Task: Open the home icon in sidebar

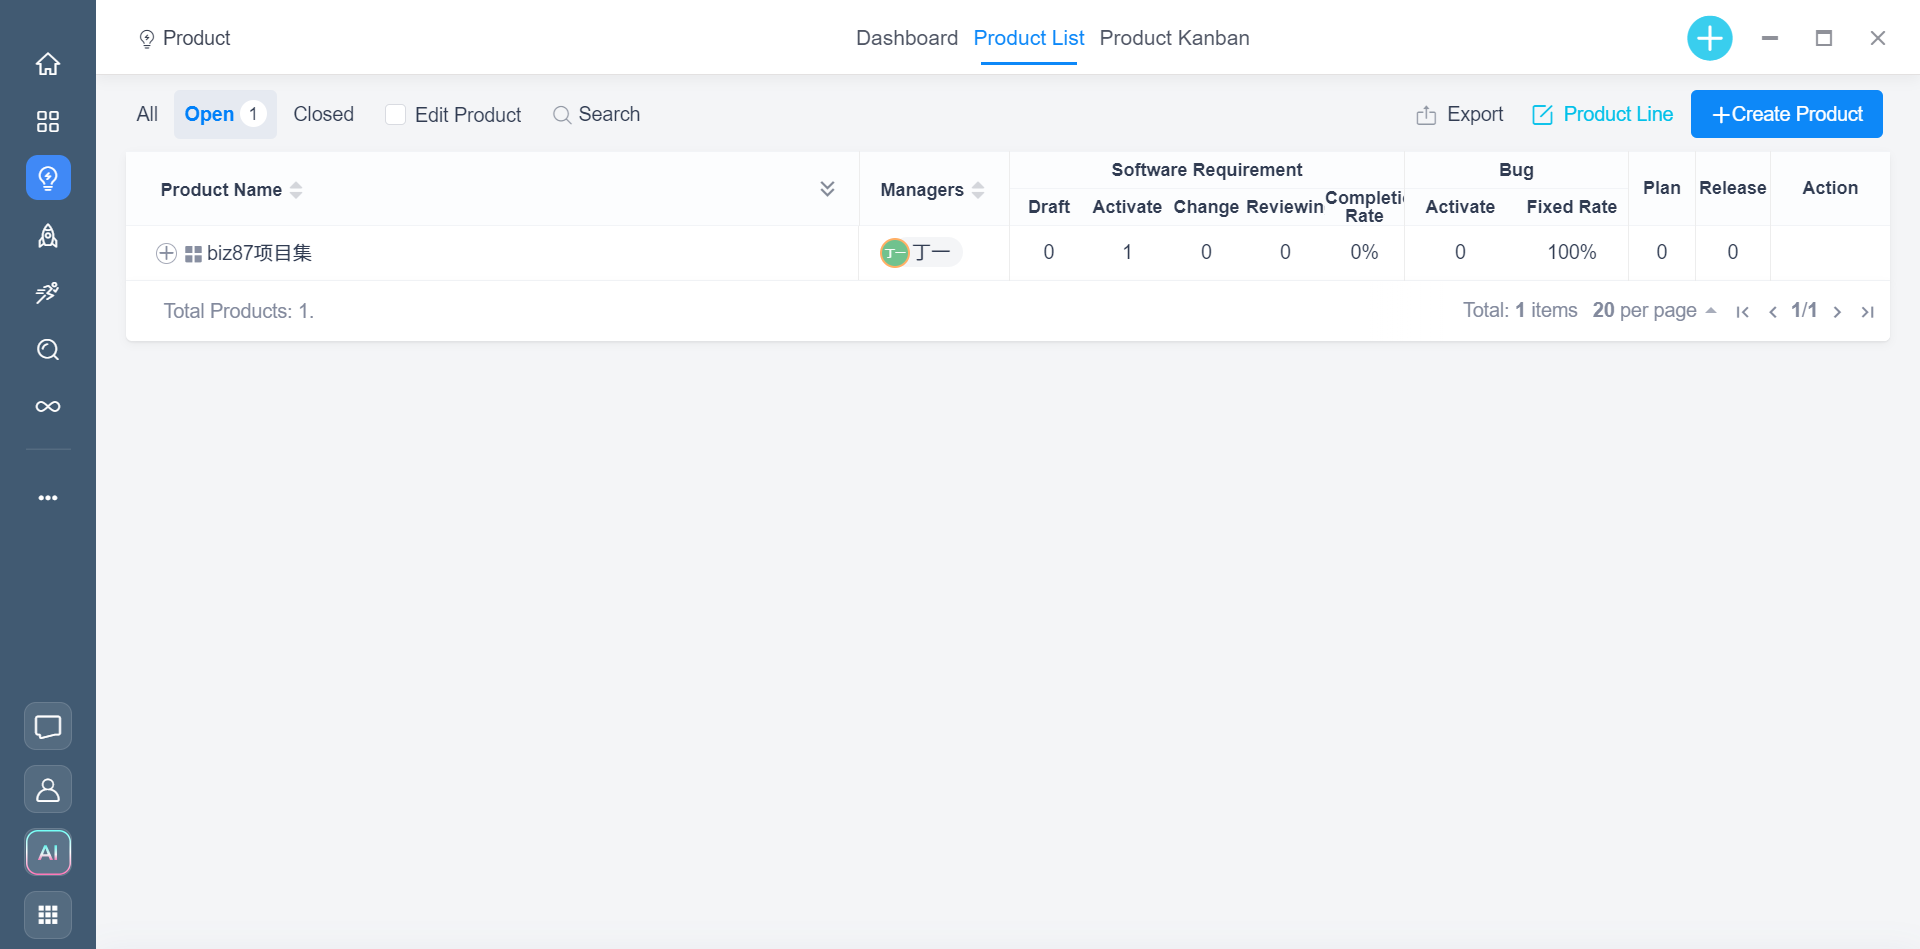Action: coord(48,64)
